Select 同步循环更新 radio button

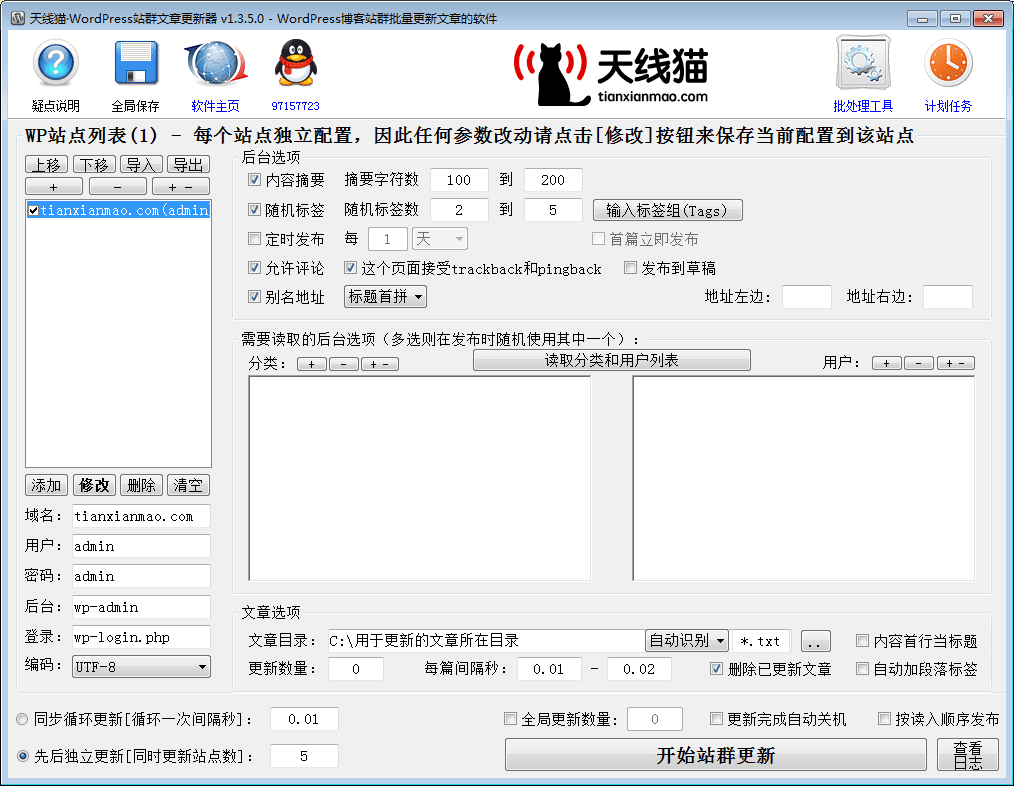coord(23,719)
